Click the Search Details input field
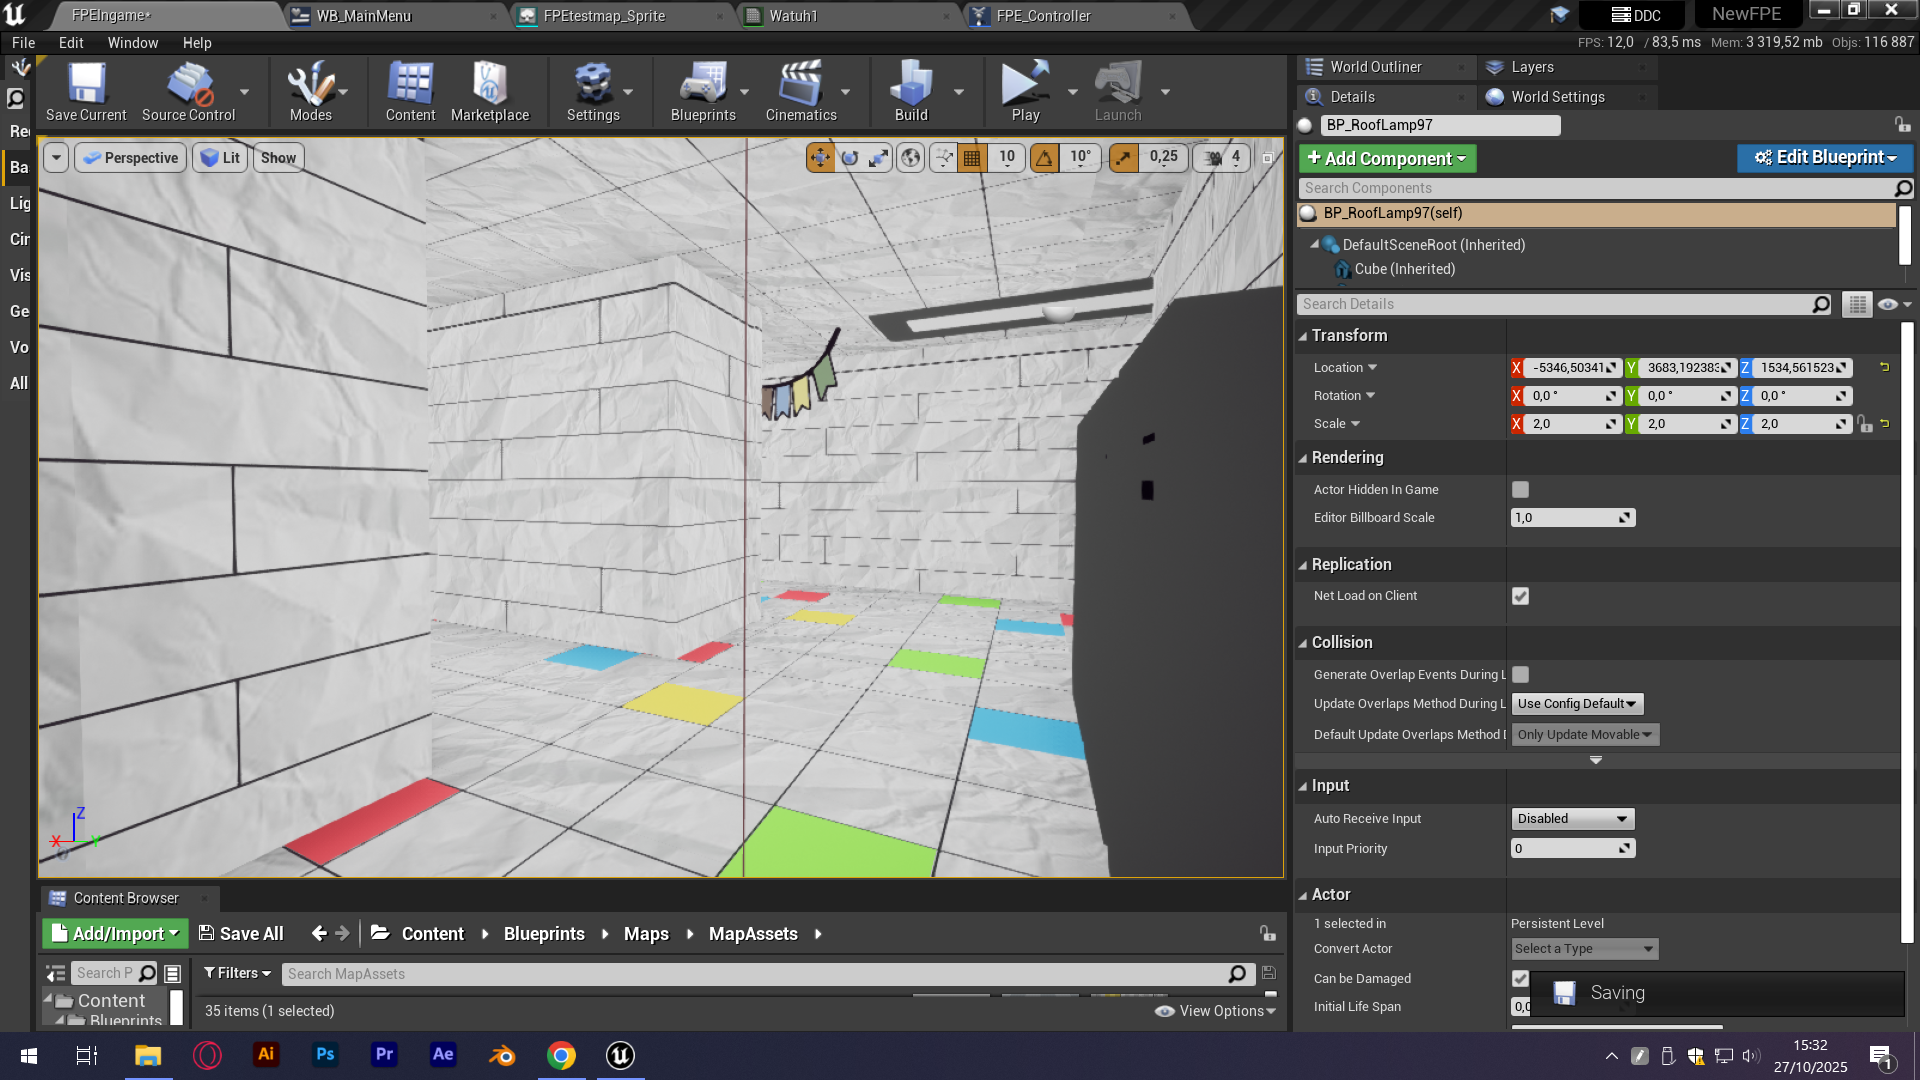1920x1080 pixels. [1555, 304]
